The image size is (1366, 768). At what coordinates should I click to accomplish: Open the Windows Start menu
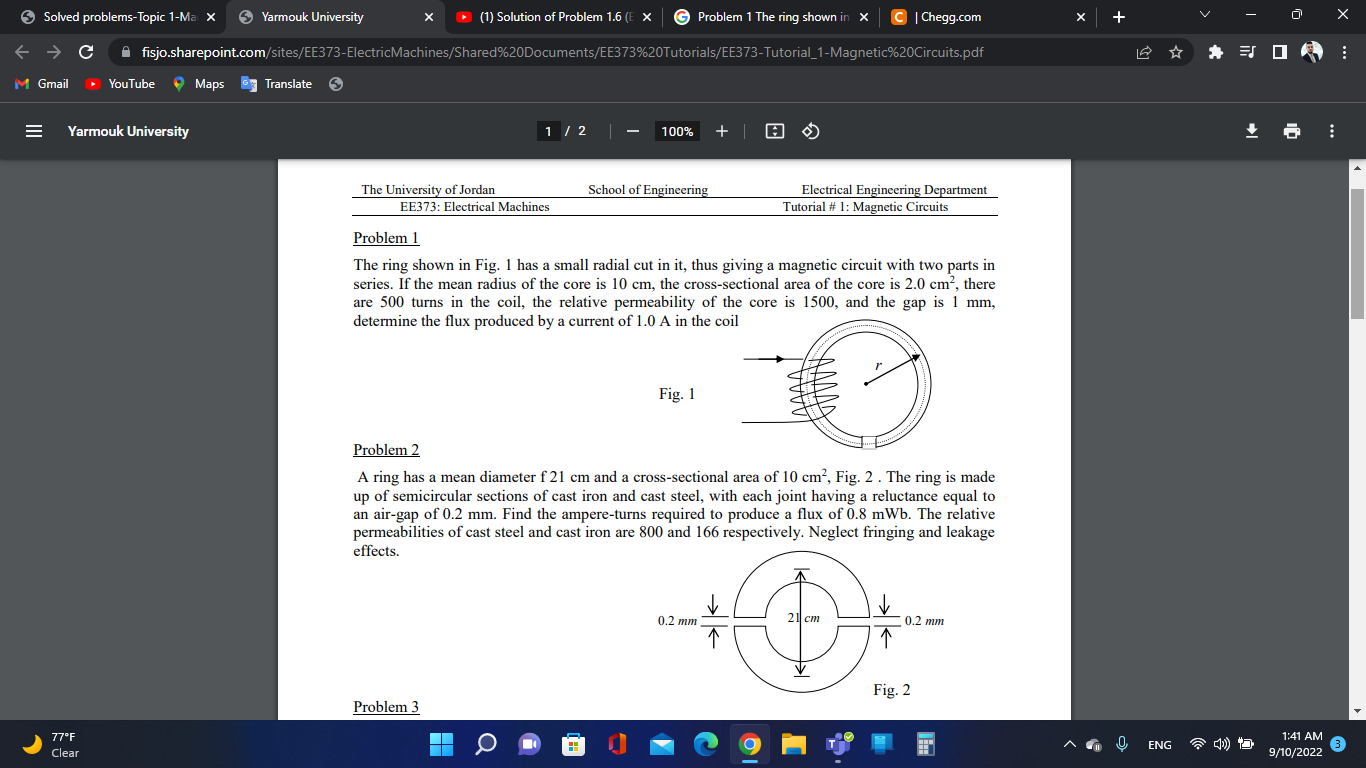(x=441, y=744)
